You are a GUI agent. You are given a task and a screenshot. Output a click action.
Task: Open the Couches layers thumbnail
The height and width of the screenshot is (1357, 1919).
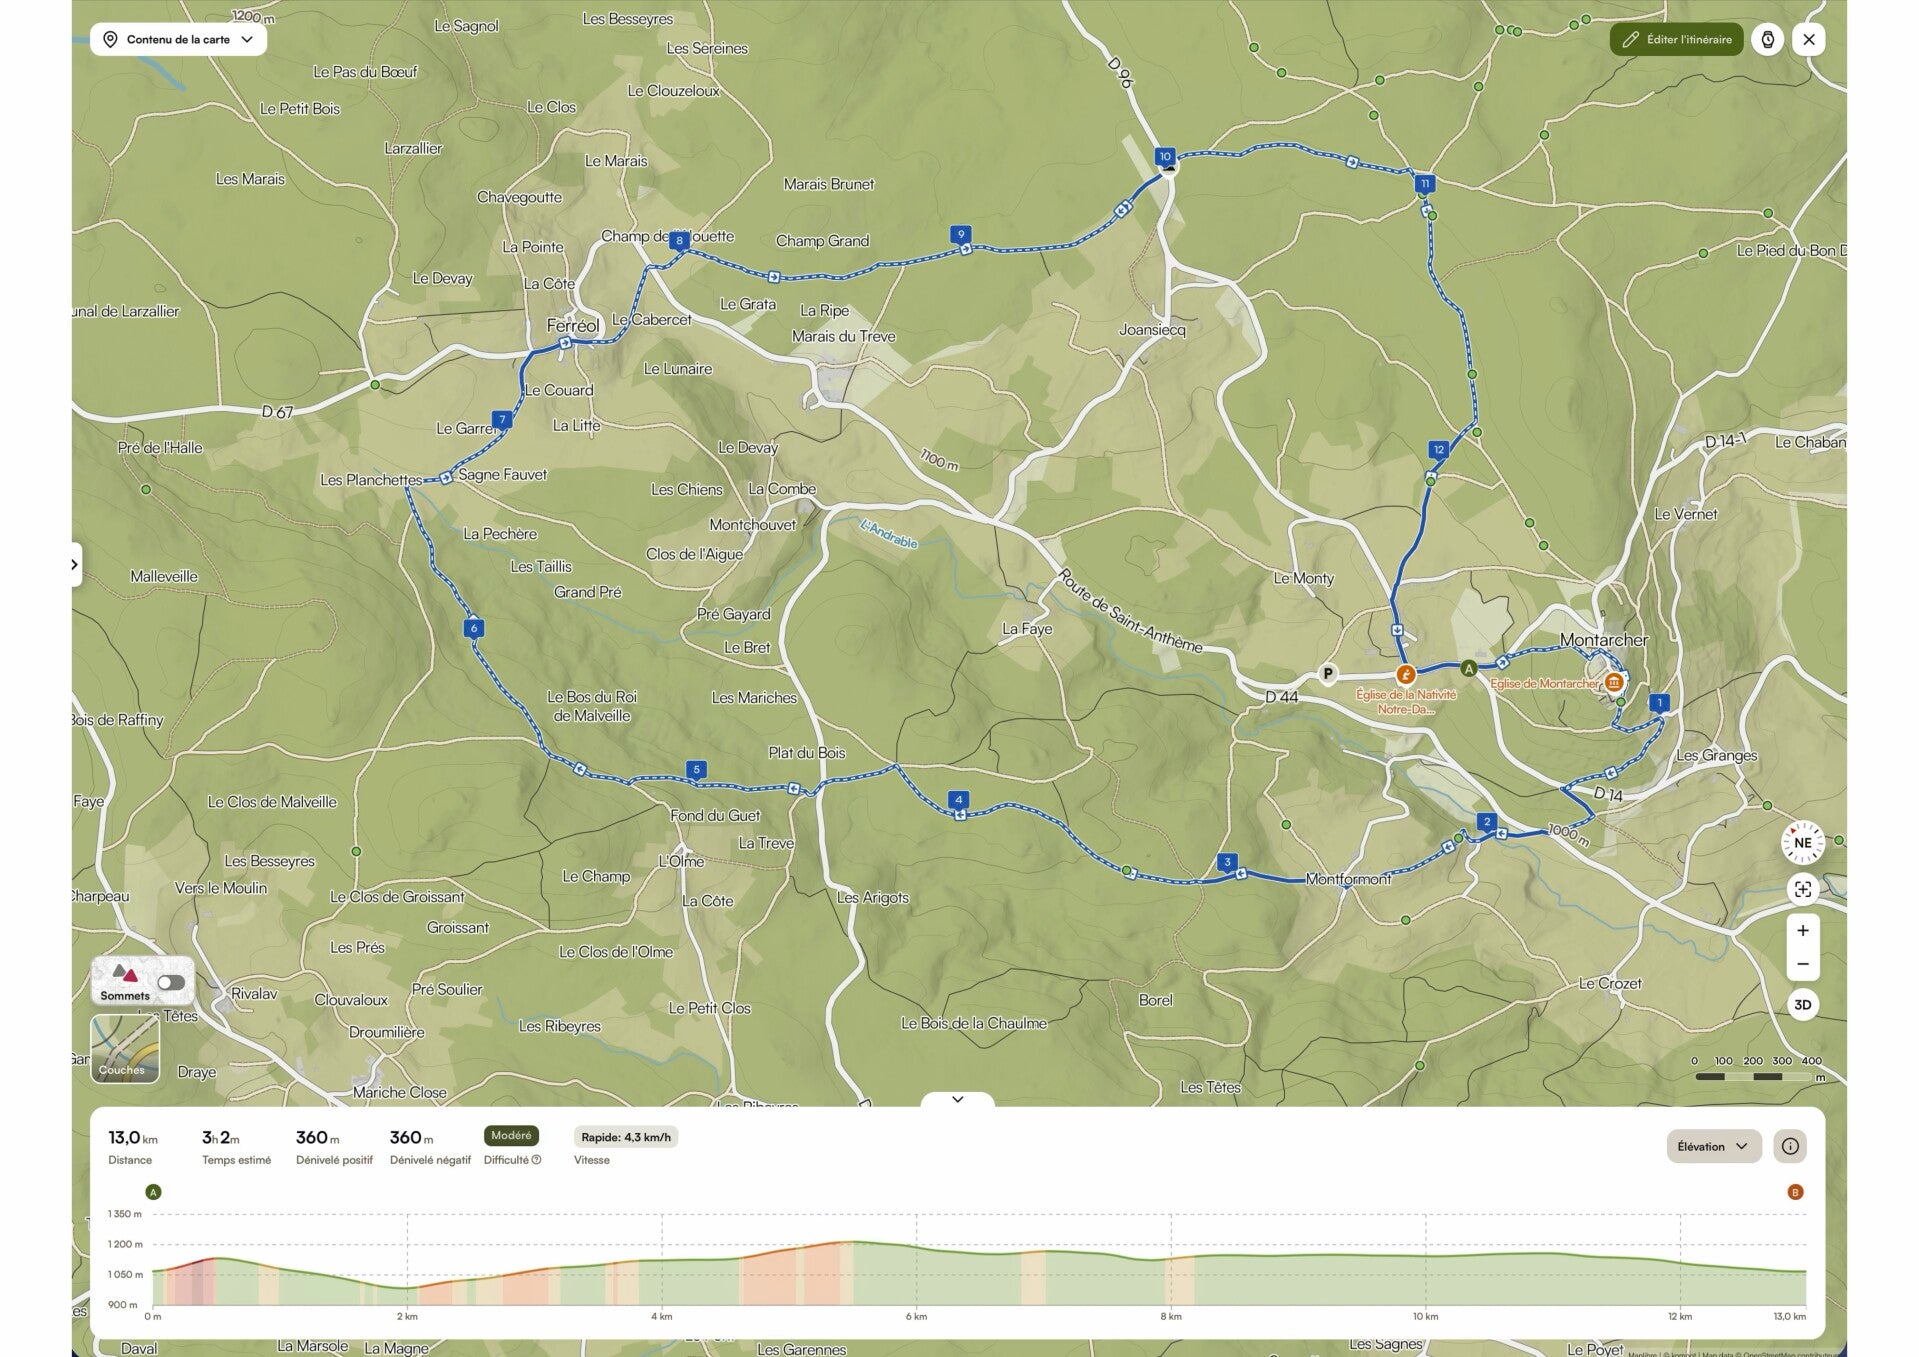click(x=125, y=1048)
